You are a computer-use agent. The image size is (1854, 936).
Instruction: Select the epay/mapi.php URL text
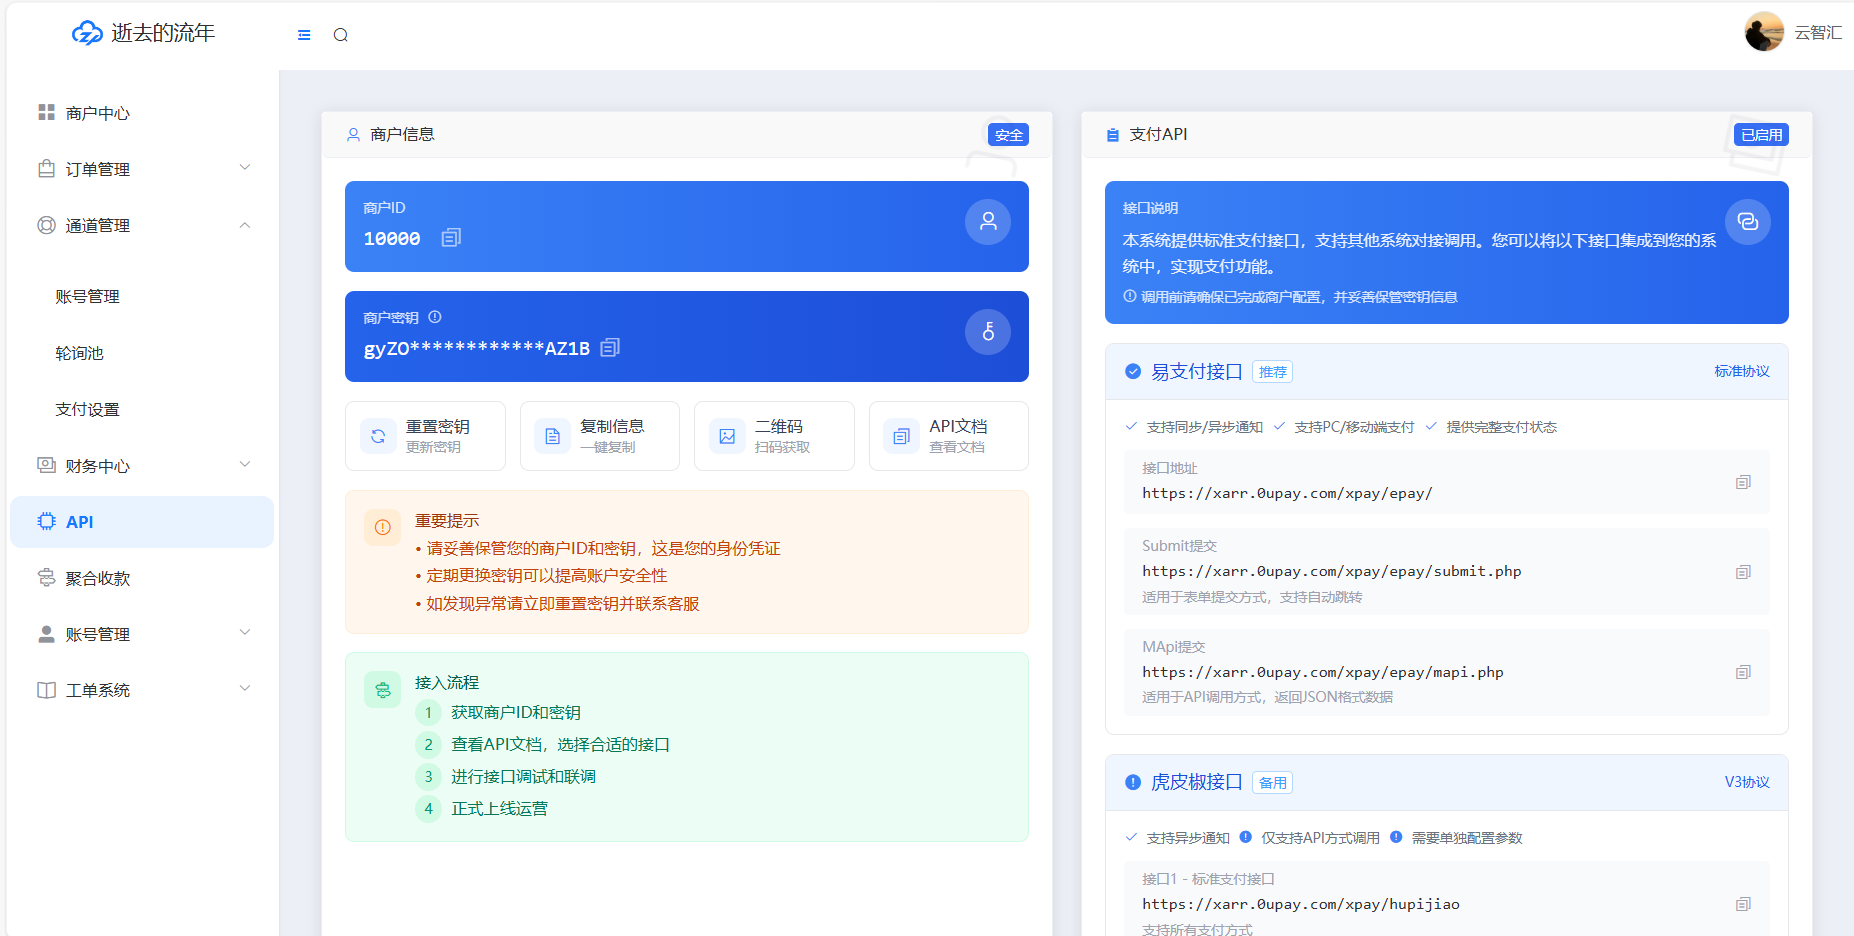(1323, 672)
